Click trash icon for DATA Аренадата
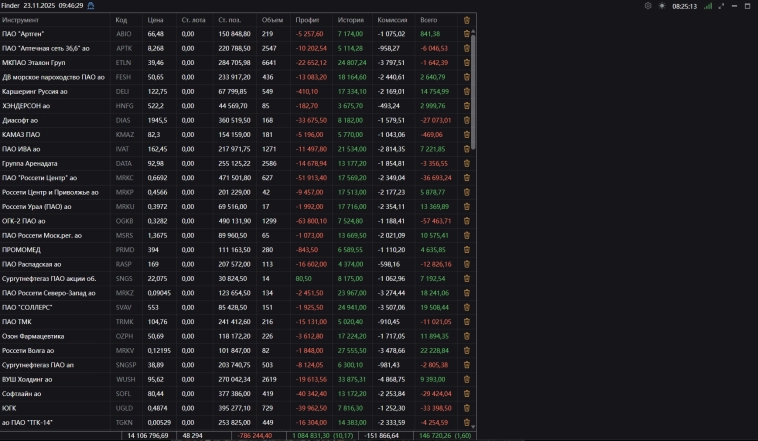 coord(466,163)
